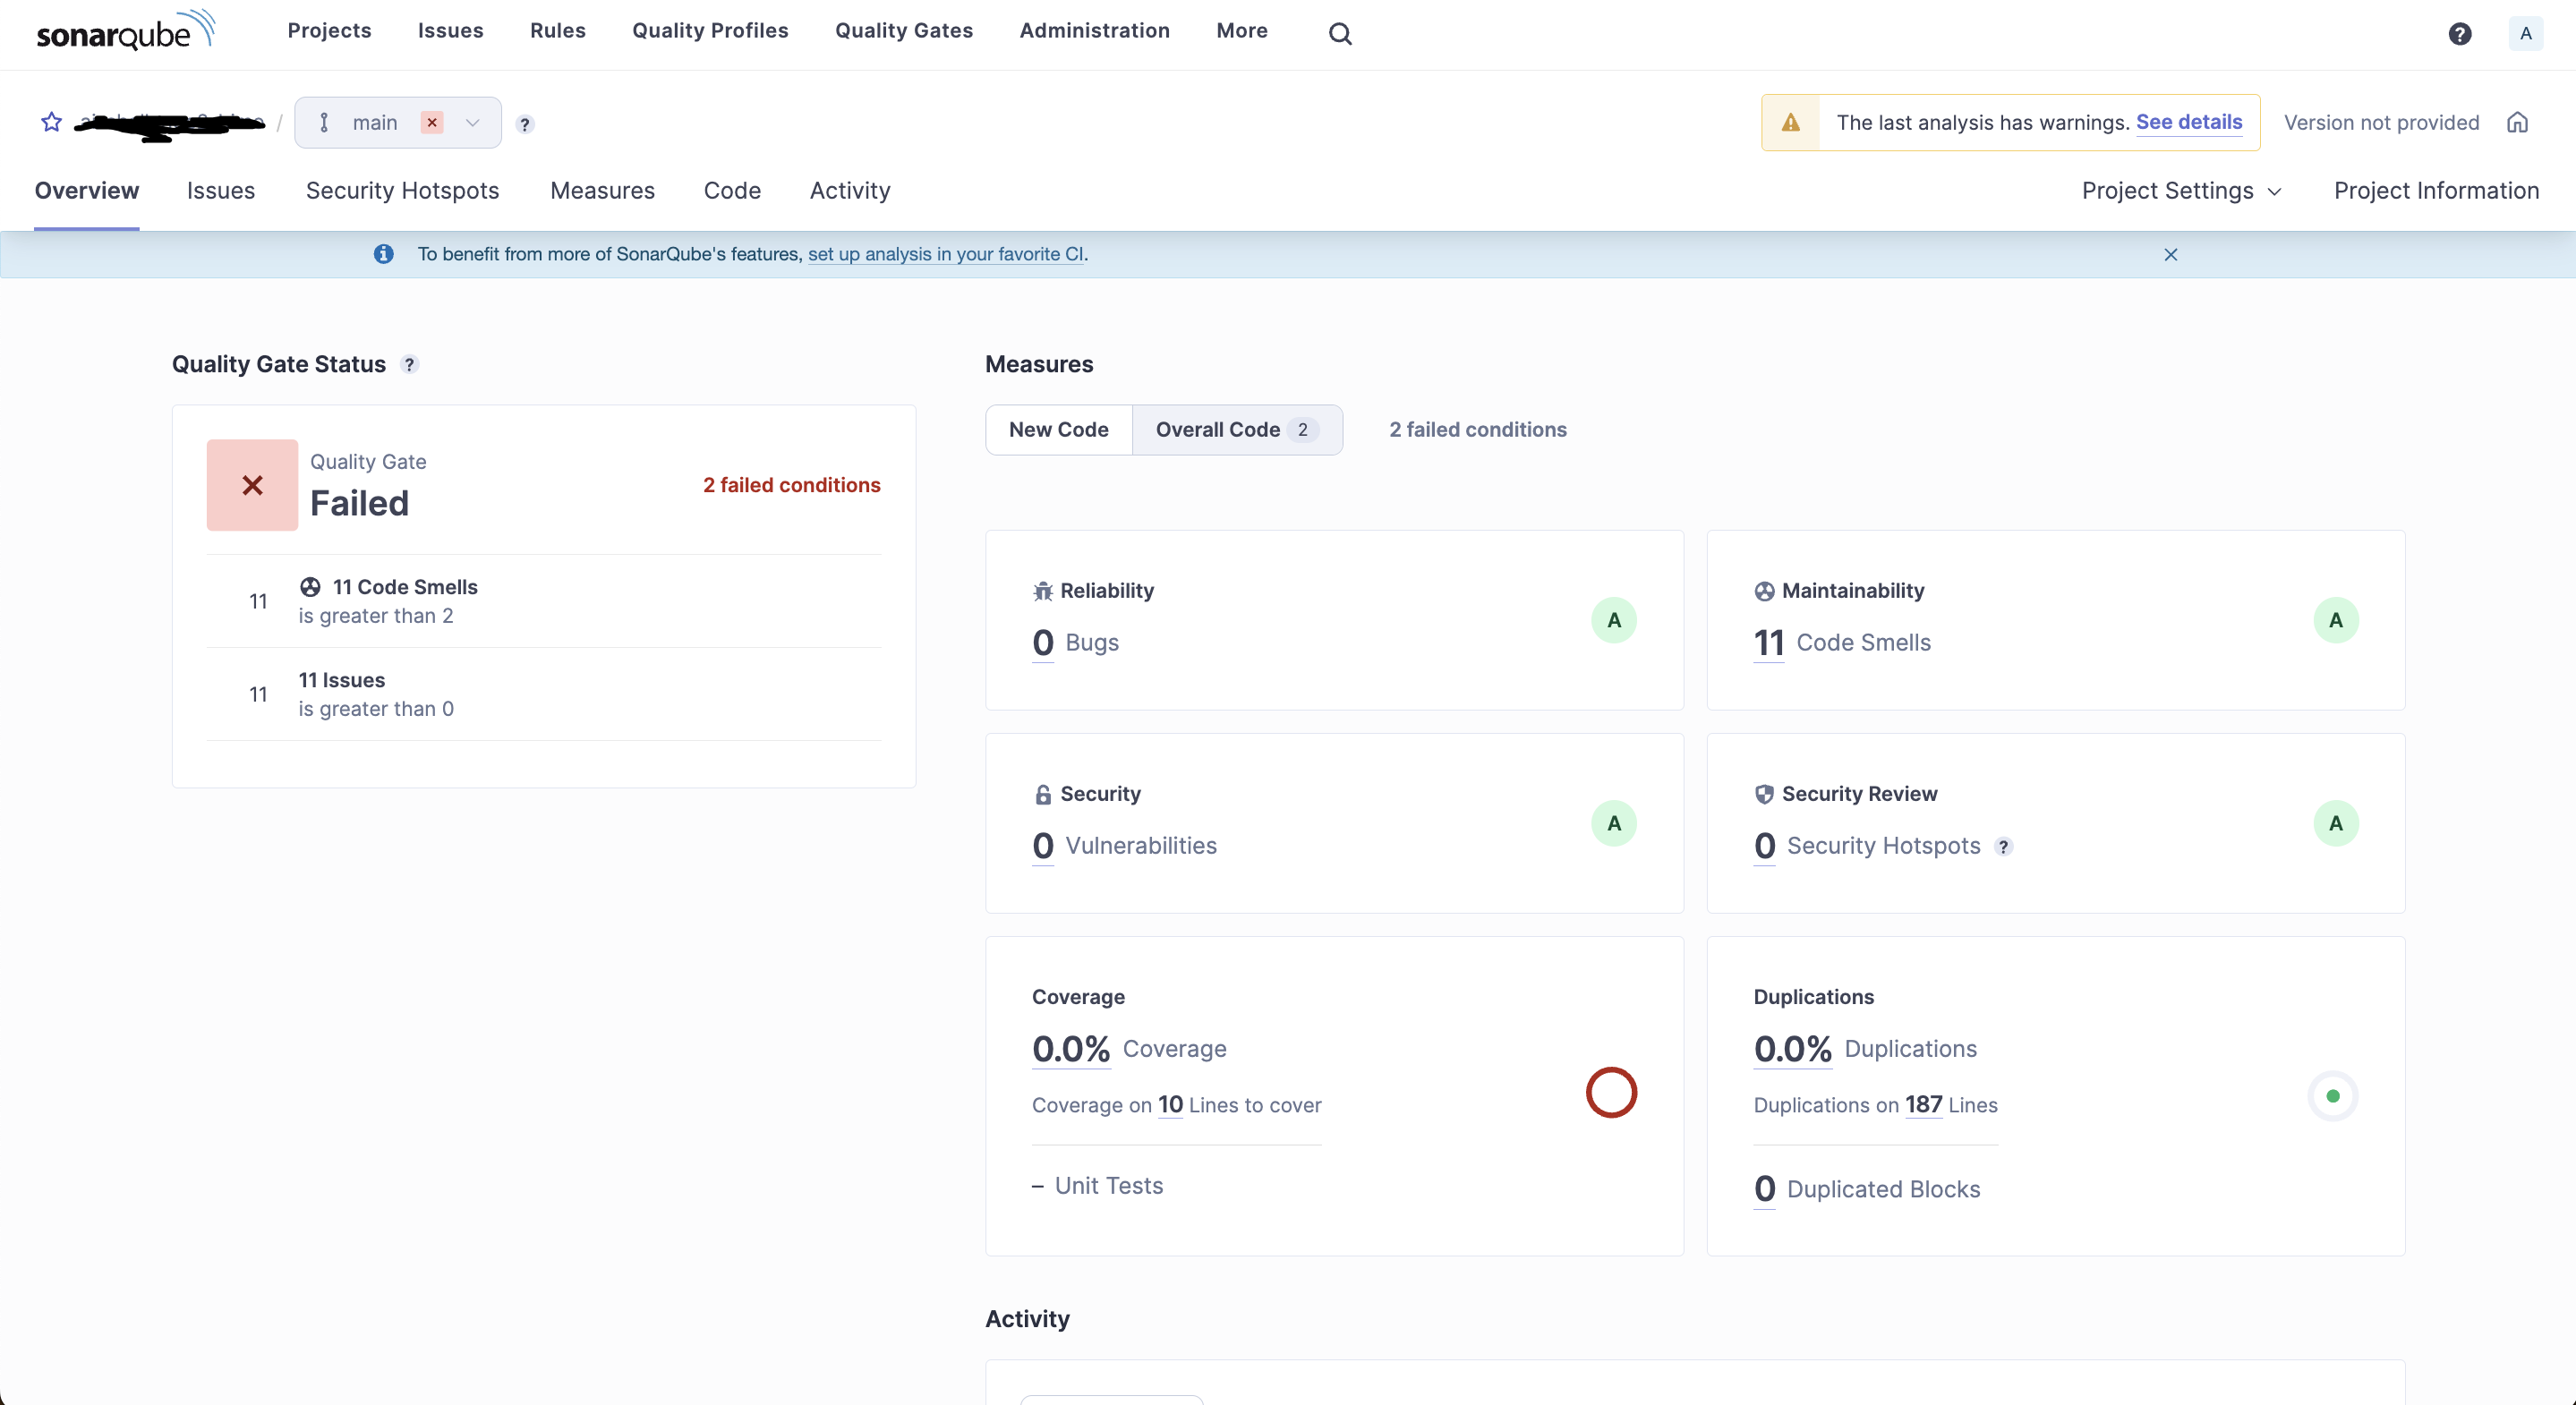Click the Version not provided text
Viewport: 2576px width, 1405px height.
pos(2381,122)
